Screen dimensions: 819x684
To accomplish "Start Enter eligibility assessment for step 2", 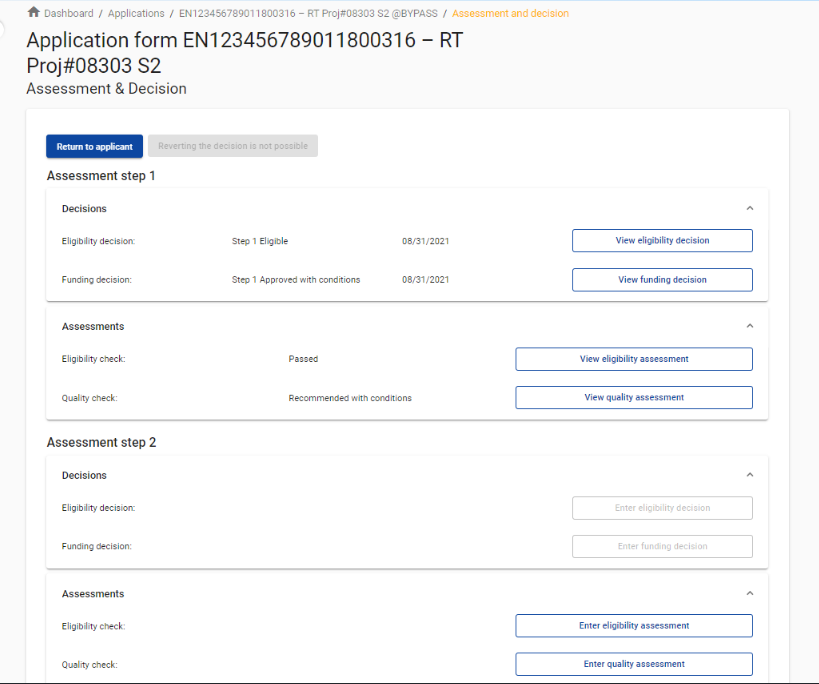I will (634, 626).
